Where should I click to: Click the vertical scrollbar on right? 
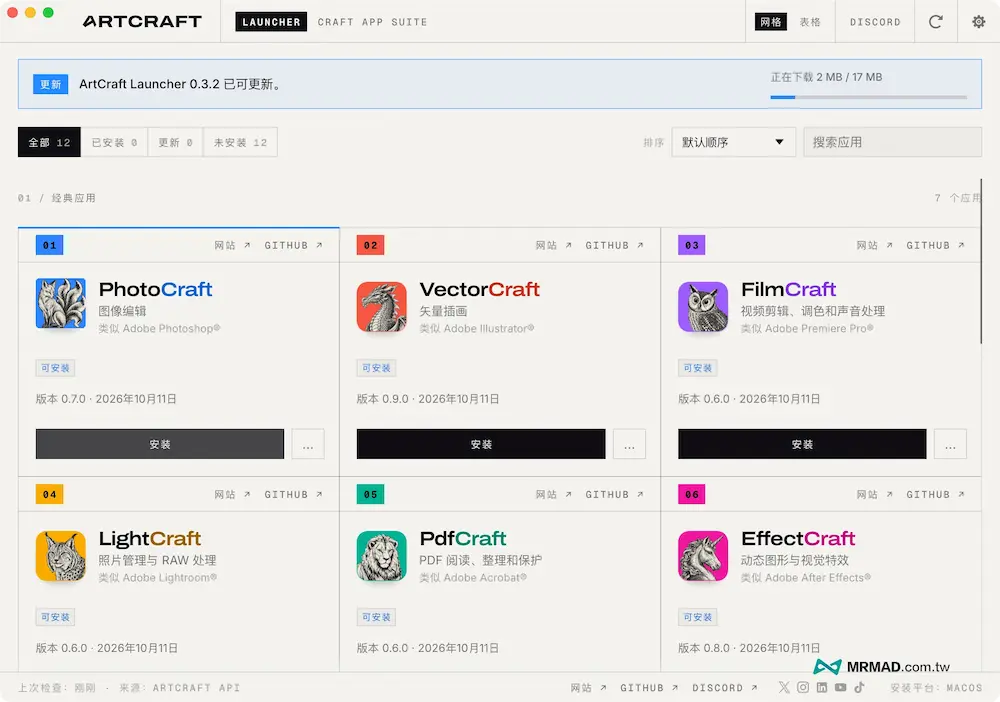coord(982,261)
